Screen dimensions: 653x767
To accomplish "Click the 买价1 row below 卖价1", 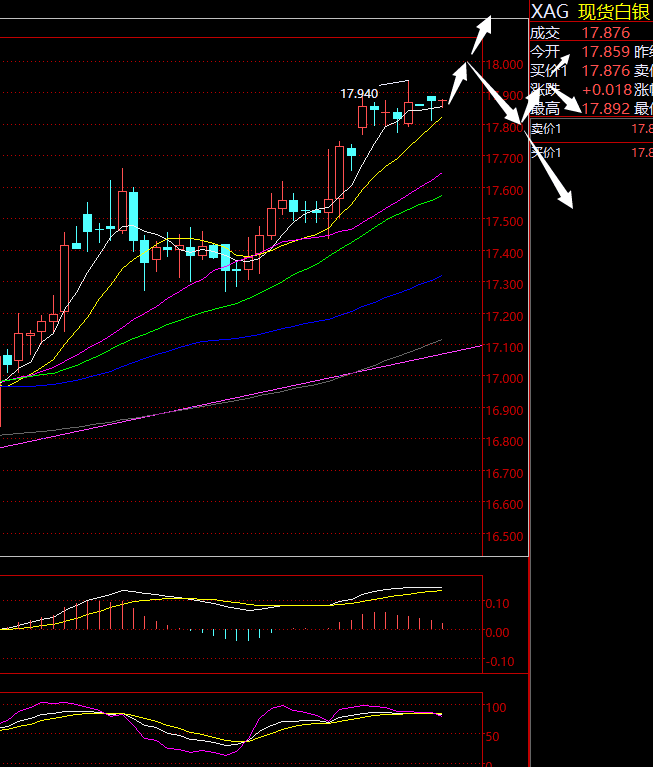I will click(x=591, y=153).
